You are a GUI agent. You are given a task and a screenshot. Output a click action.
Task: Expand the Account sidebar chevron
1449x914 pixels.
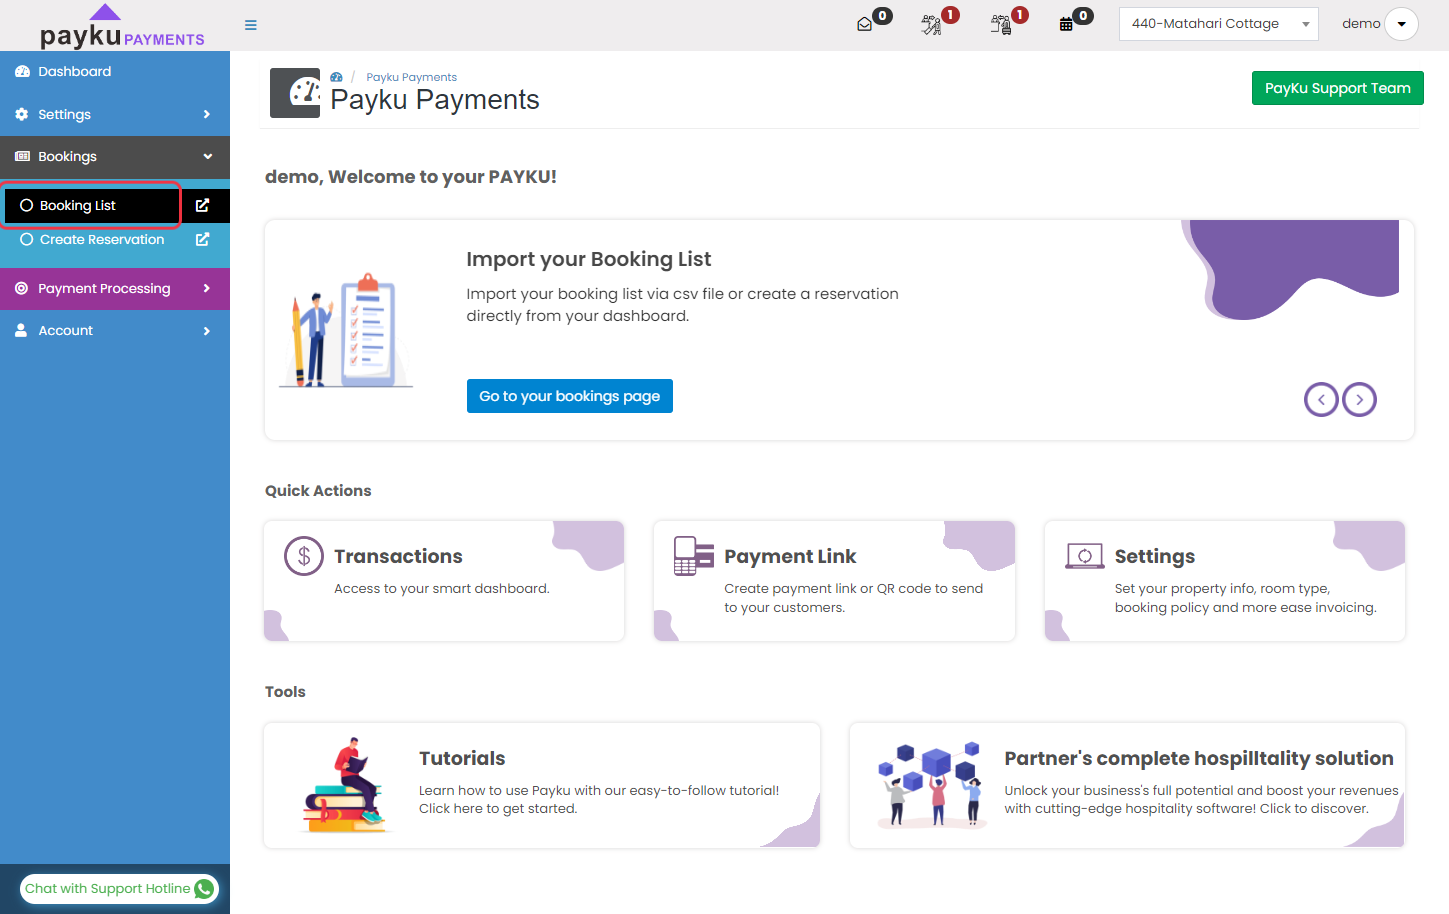[207, 331]
